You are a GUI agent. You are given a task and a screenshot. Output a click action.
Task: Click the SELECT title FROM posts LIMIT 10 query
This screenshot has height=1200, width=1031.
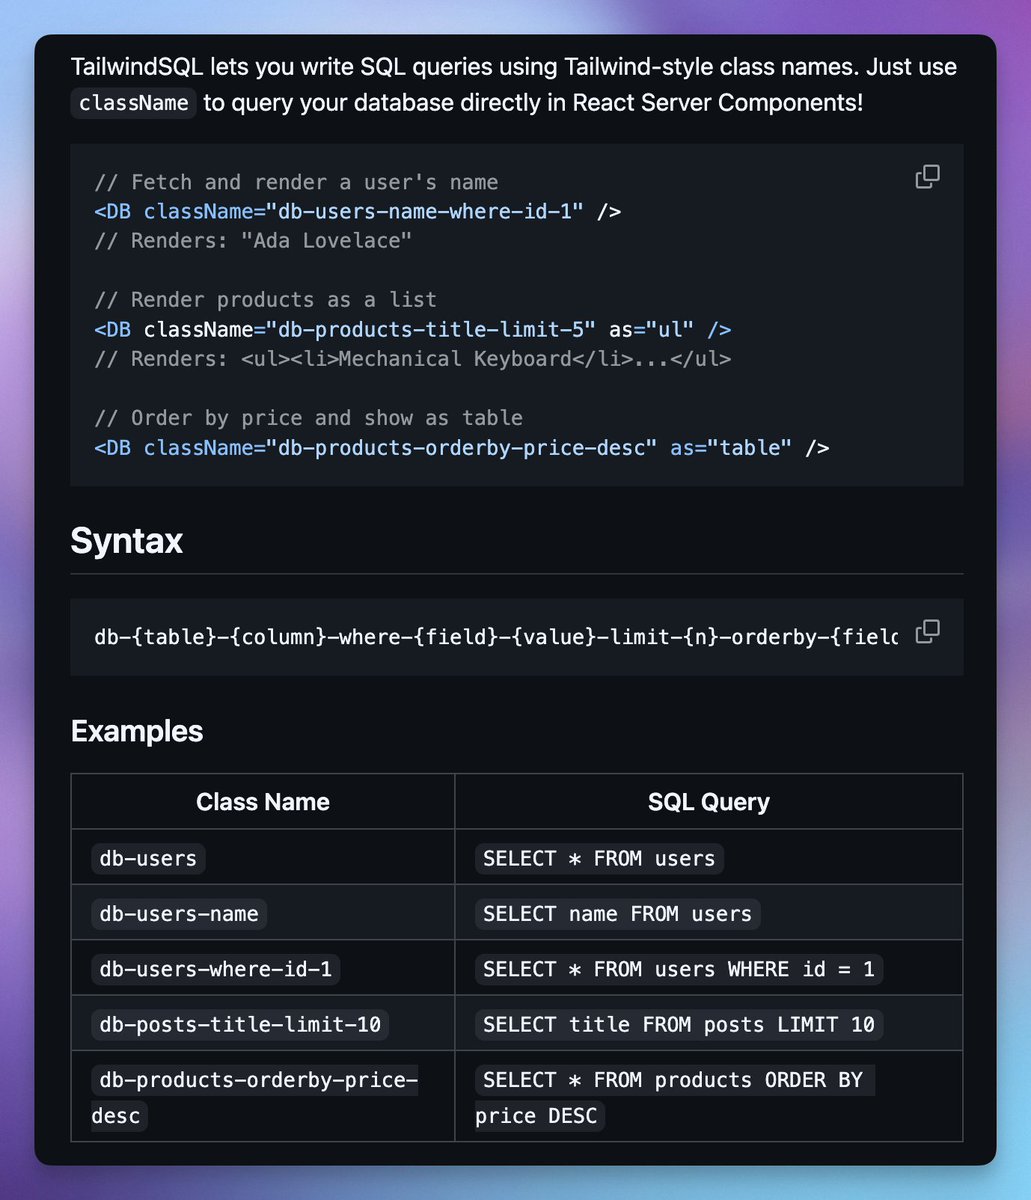pyautogui.click(x=679, y=1024)
